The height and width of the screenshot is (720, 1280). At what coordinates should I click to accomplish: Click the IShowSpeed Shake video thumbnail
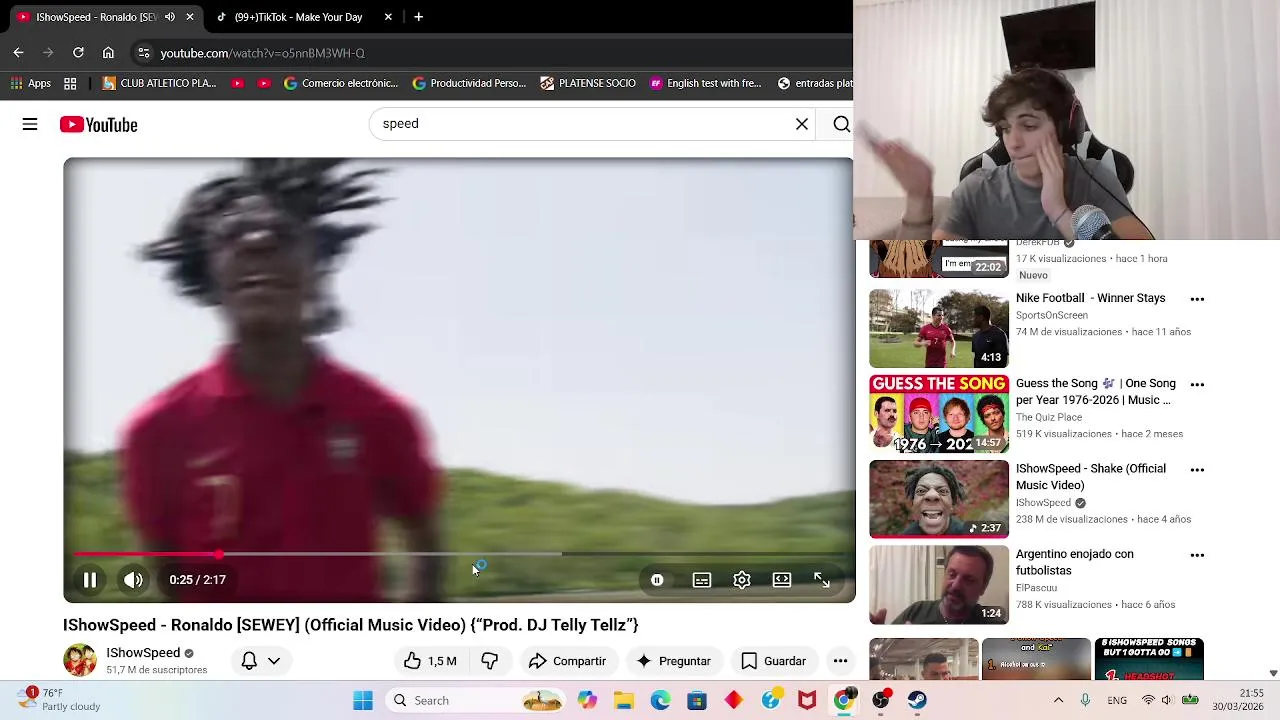click(x=939, y=499)
